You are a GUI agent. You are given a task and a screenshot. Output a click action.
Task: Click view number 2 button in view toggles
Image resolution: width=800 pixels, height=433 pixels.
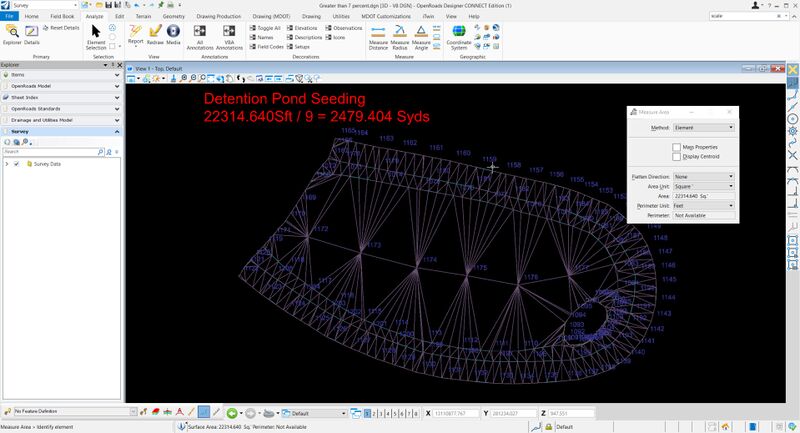374,413
